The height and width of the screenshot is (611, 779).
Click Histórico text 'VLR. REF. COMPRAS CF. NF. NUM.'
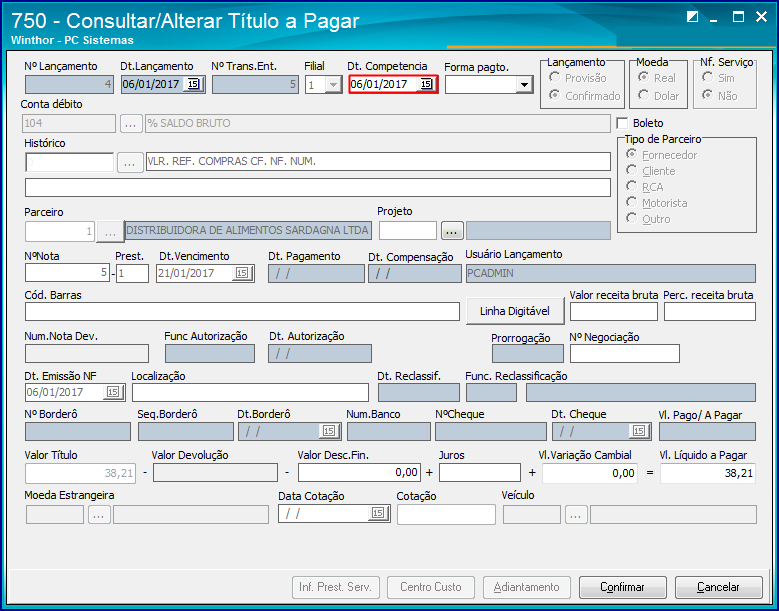coord(232,161)
